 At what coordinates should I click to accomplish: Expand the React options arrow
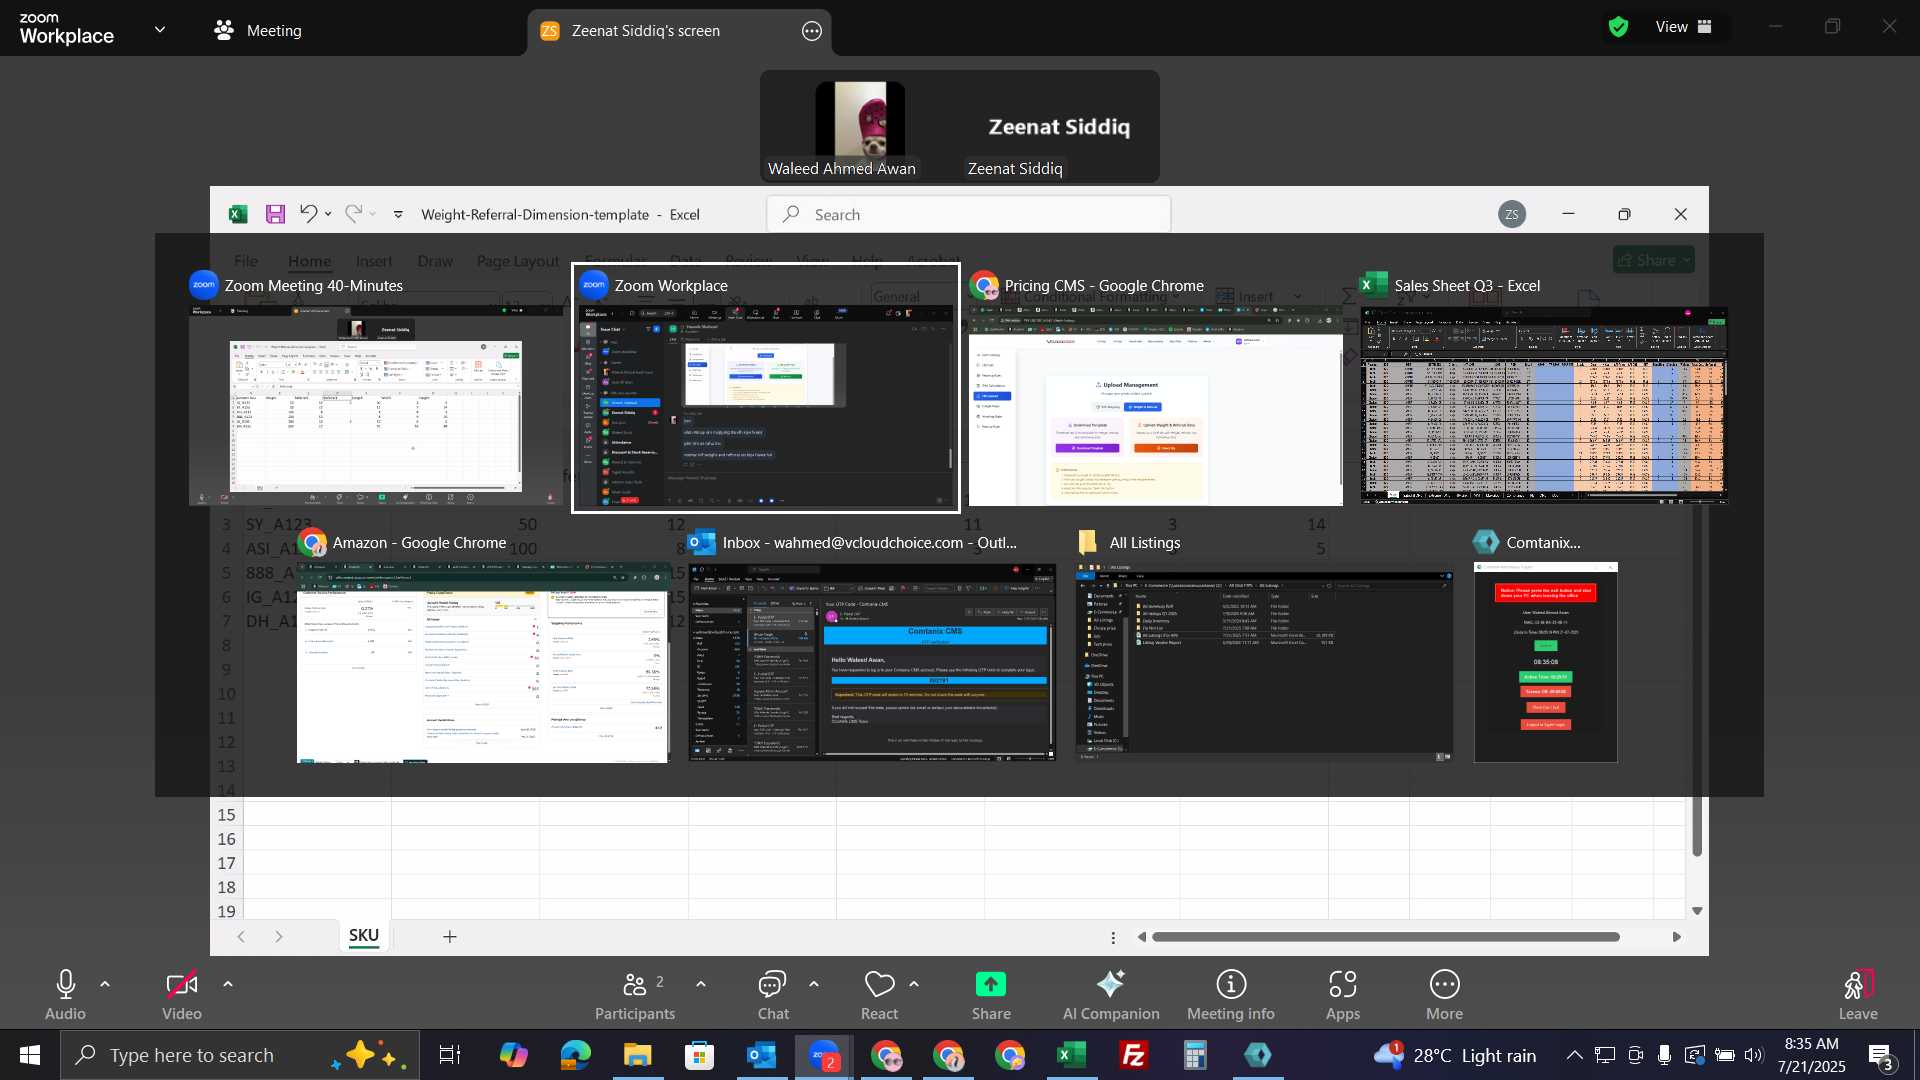click(914, 985)
